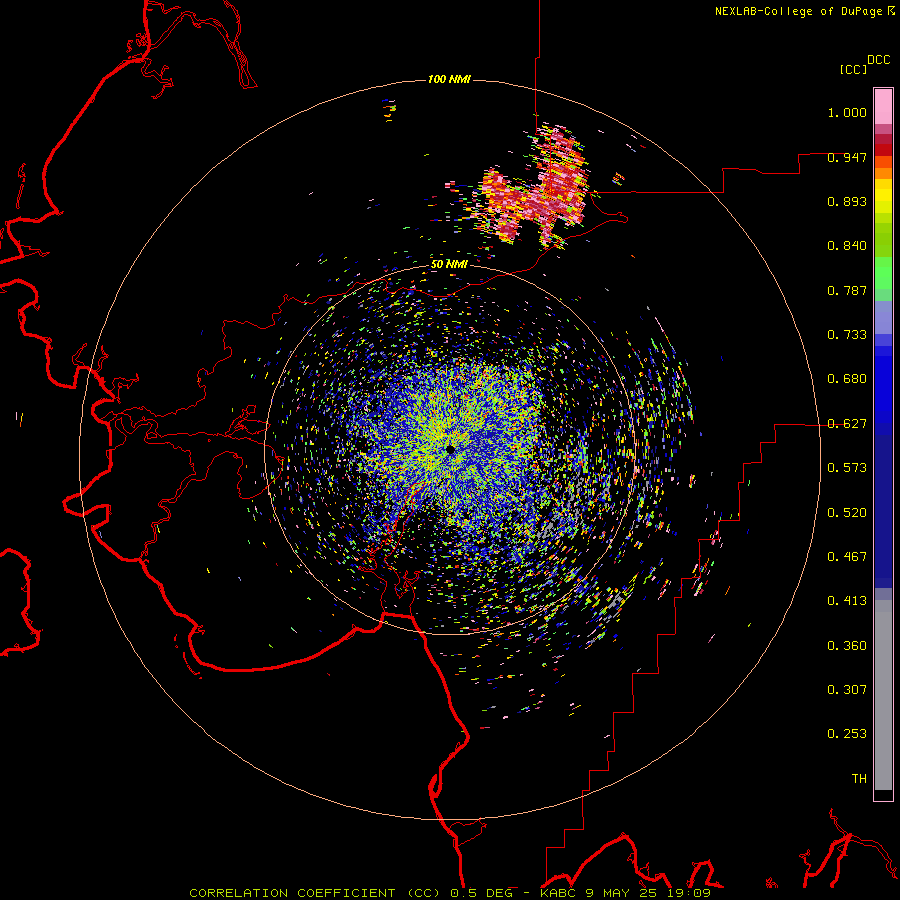The image size is (900, 900).
Task: Select the 0.840 legend value
Action: 847,246
